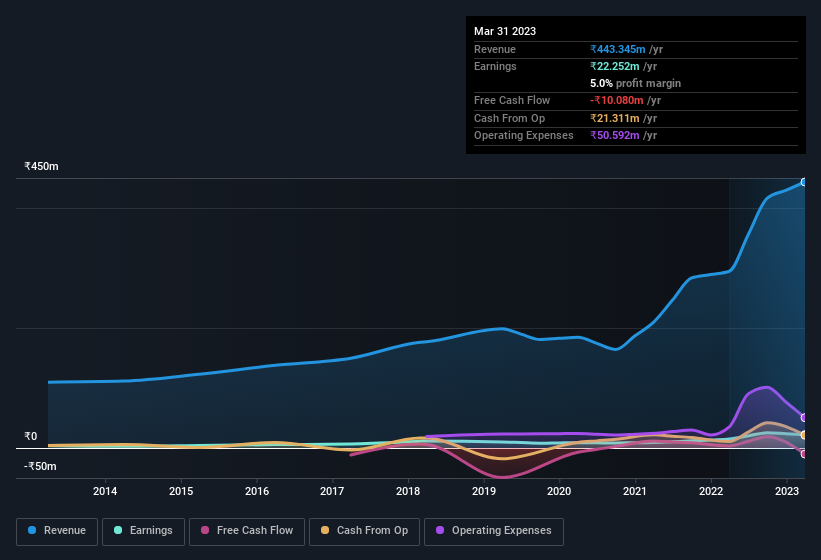This screenshot has height=560, width=821.
Task: Click the Free Cash Flow tooltip label
Action: click(x=512, y=100)
